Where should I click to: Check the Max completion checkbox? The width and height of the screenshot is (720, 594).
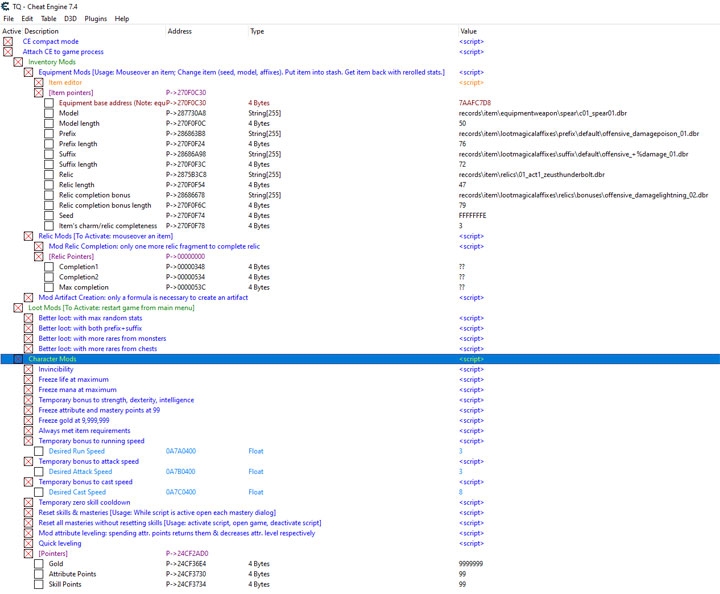coord(49,287)
